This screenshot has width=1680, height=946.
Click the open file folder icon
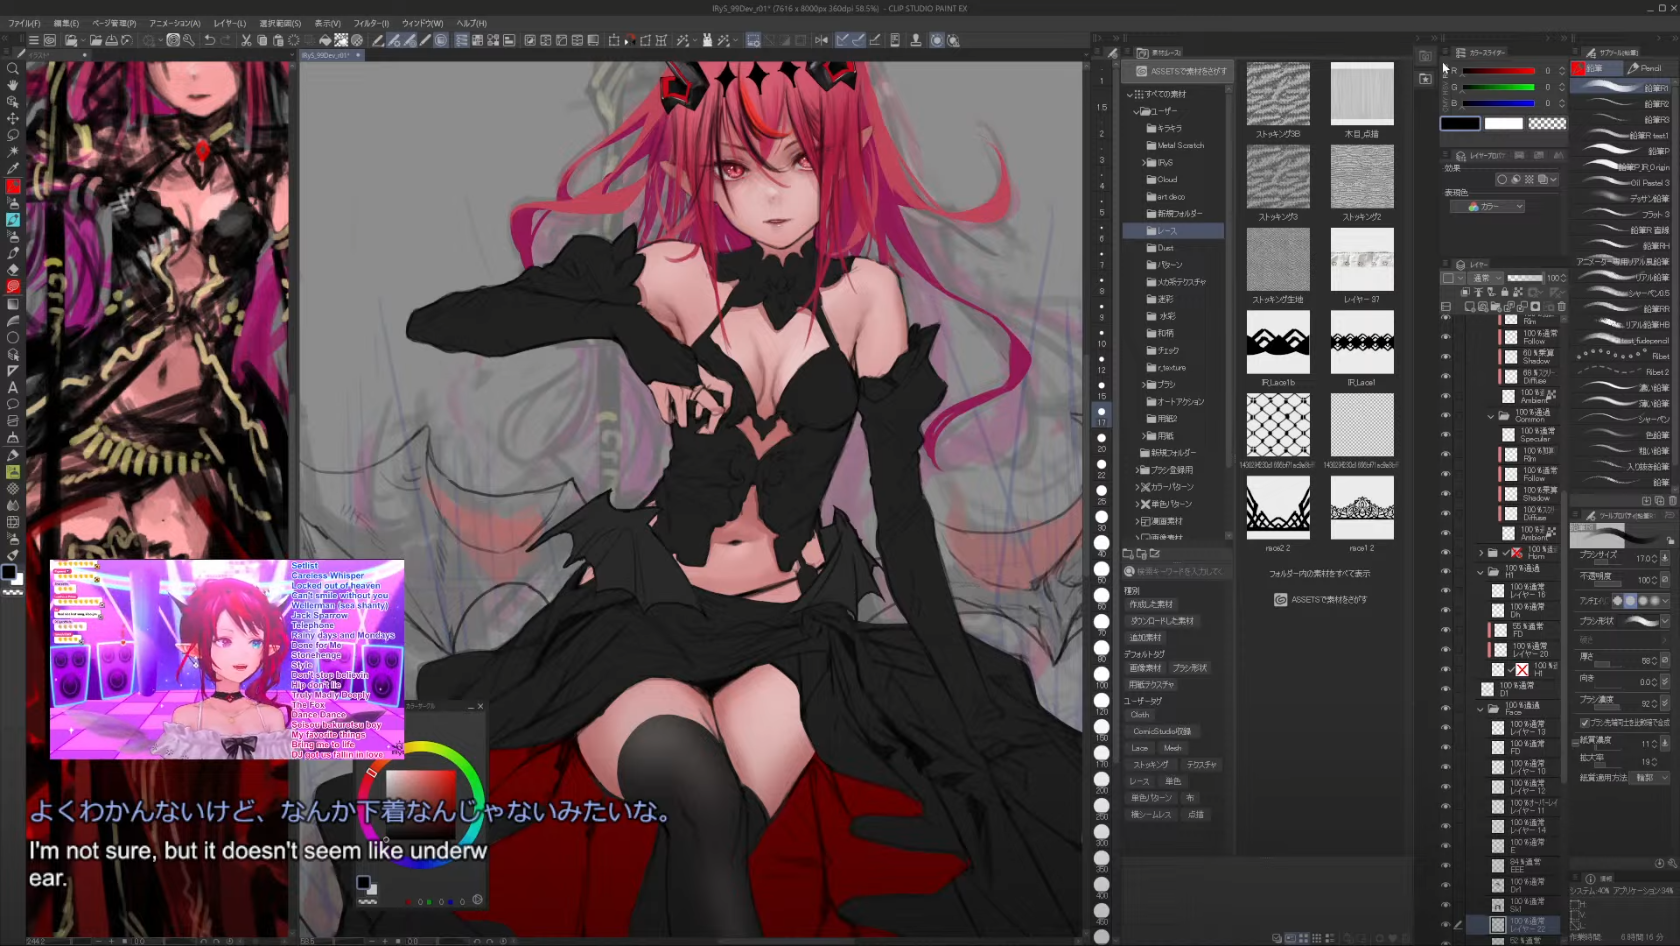click(x=96, y=40)
